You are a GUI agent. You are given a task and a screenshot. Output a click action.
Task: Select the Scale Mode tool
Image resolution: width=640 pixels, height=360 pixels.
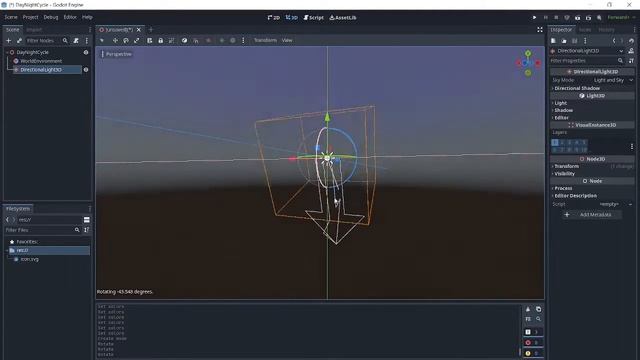(x=137, y=40)
